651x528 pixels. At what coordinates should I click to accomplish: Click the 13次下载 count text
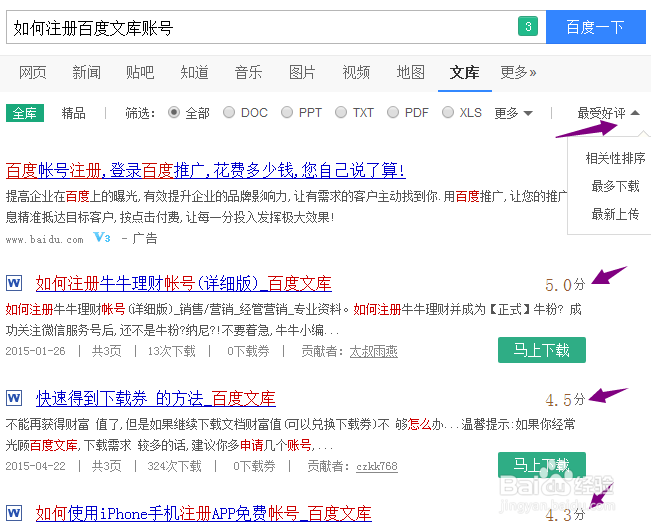[171, 351]
